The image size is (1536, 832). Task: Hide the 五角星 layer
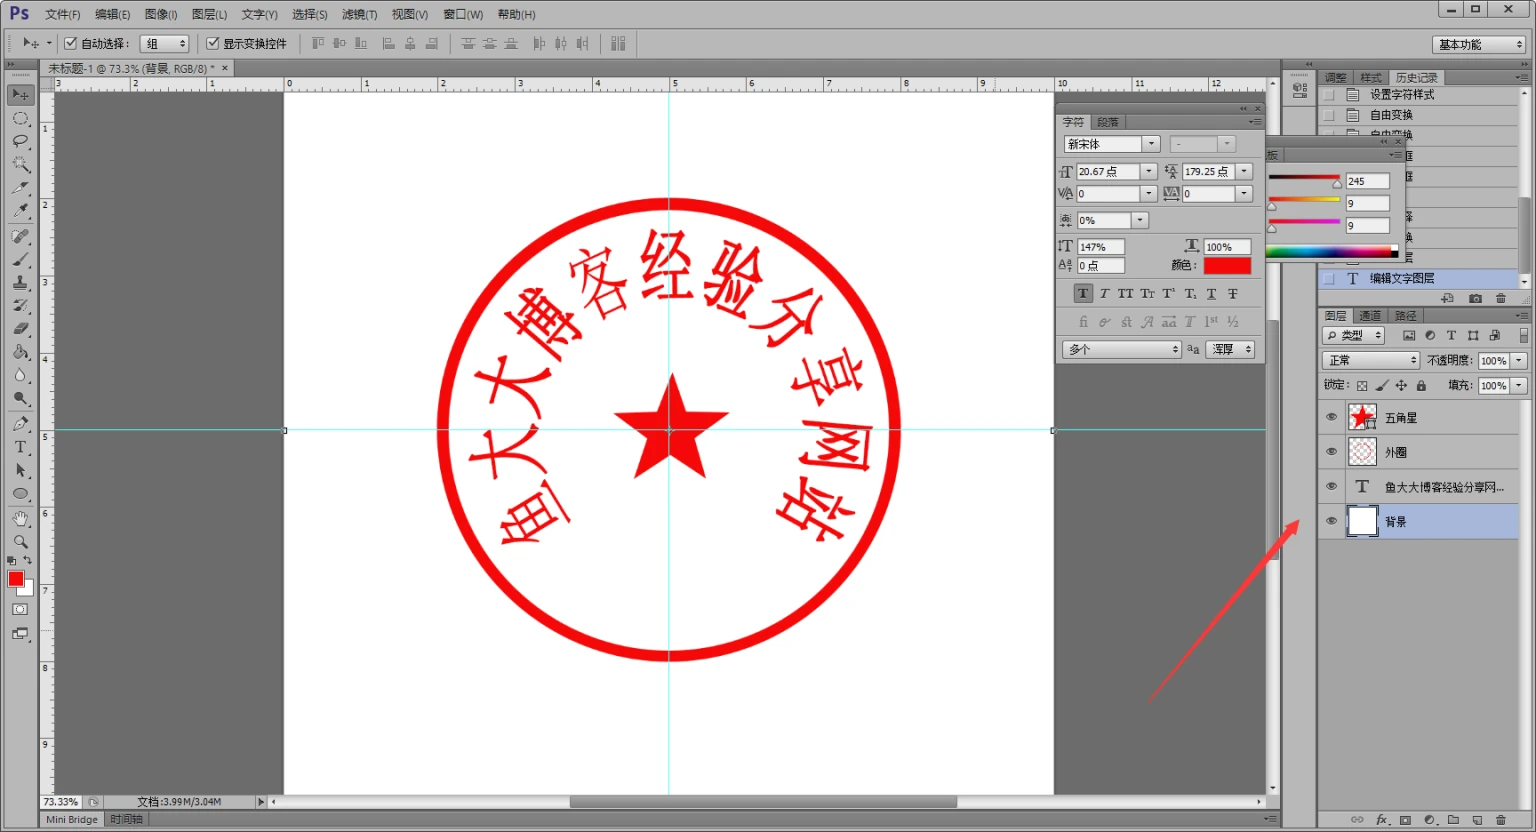click(1331, 418)
